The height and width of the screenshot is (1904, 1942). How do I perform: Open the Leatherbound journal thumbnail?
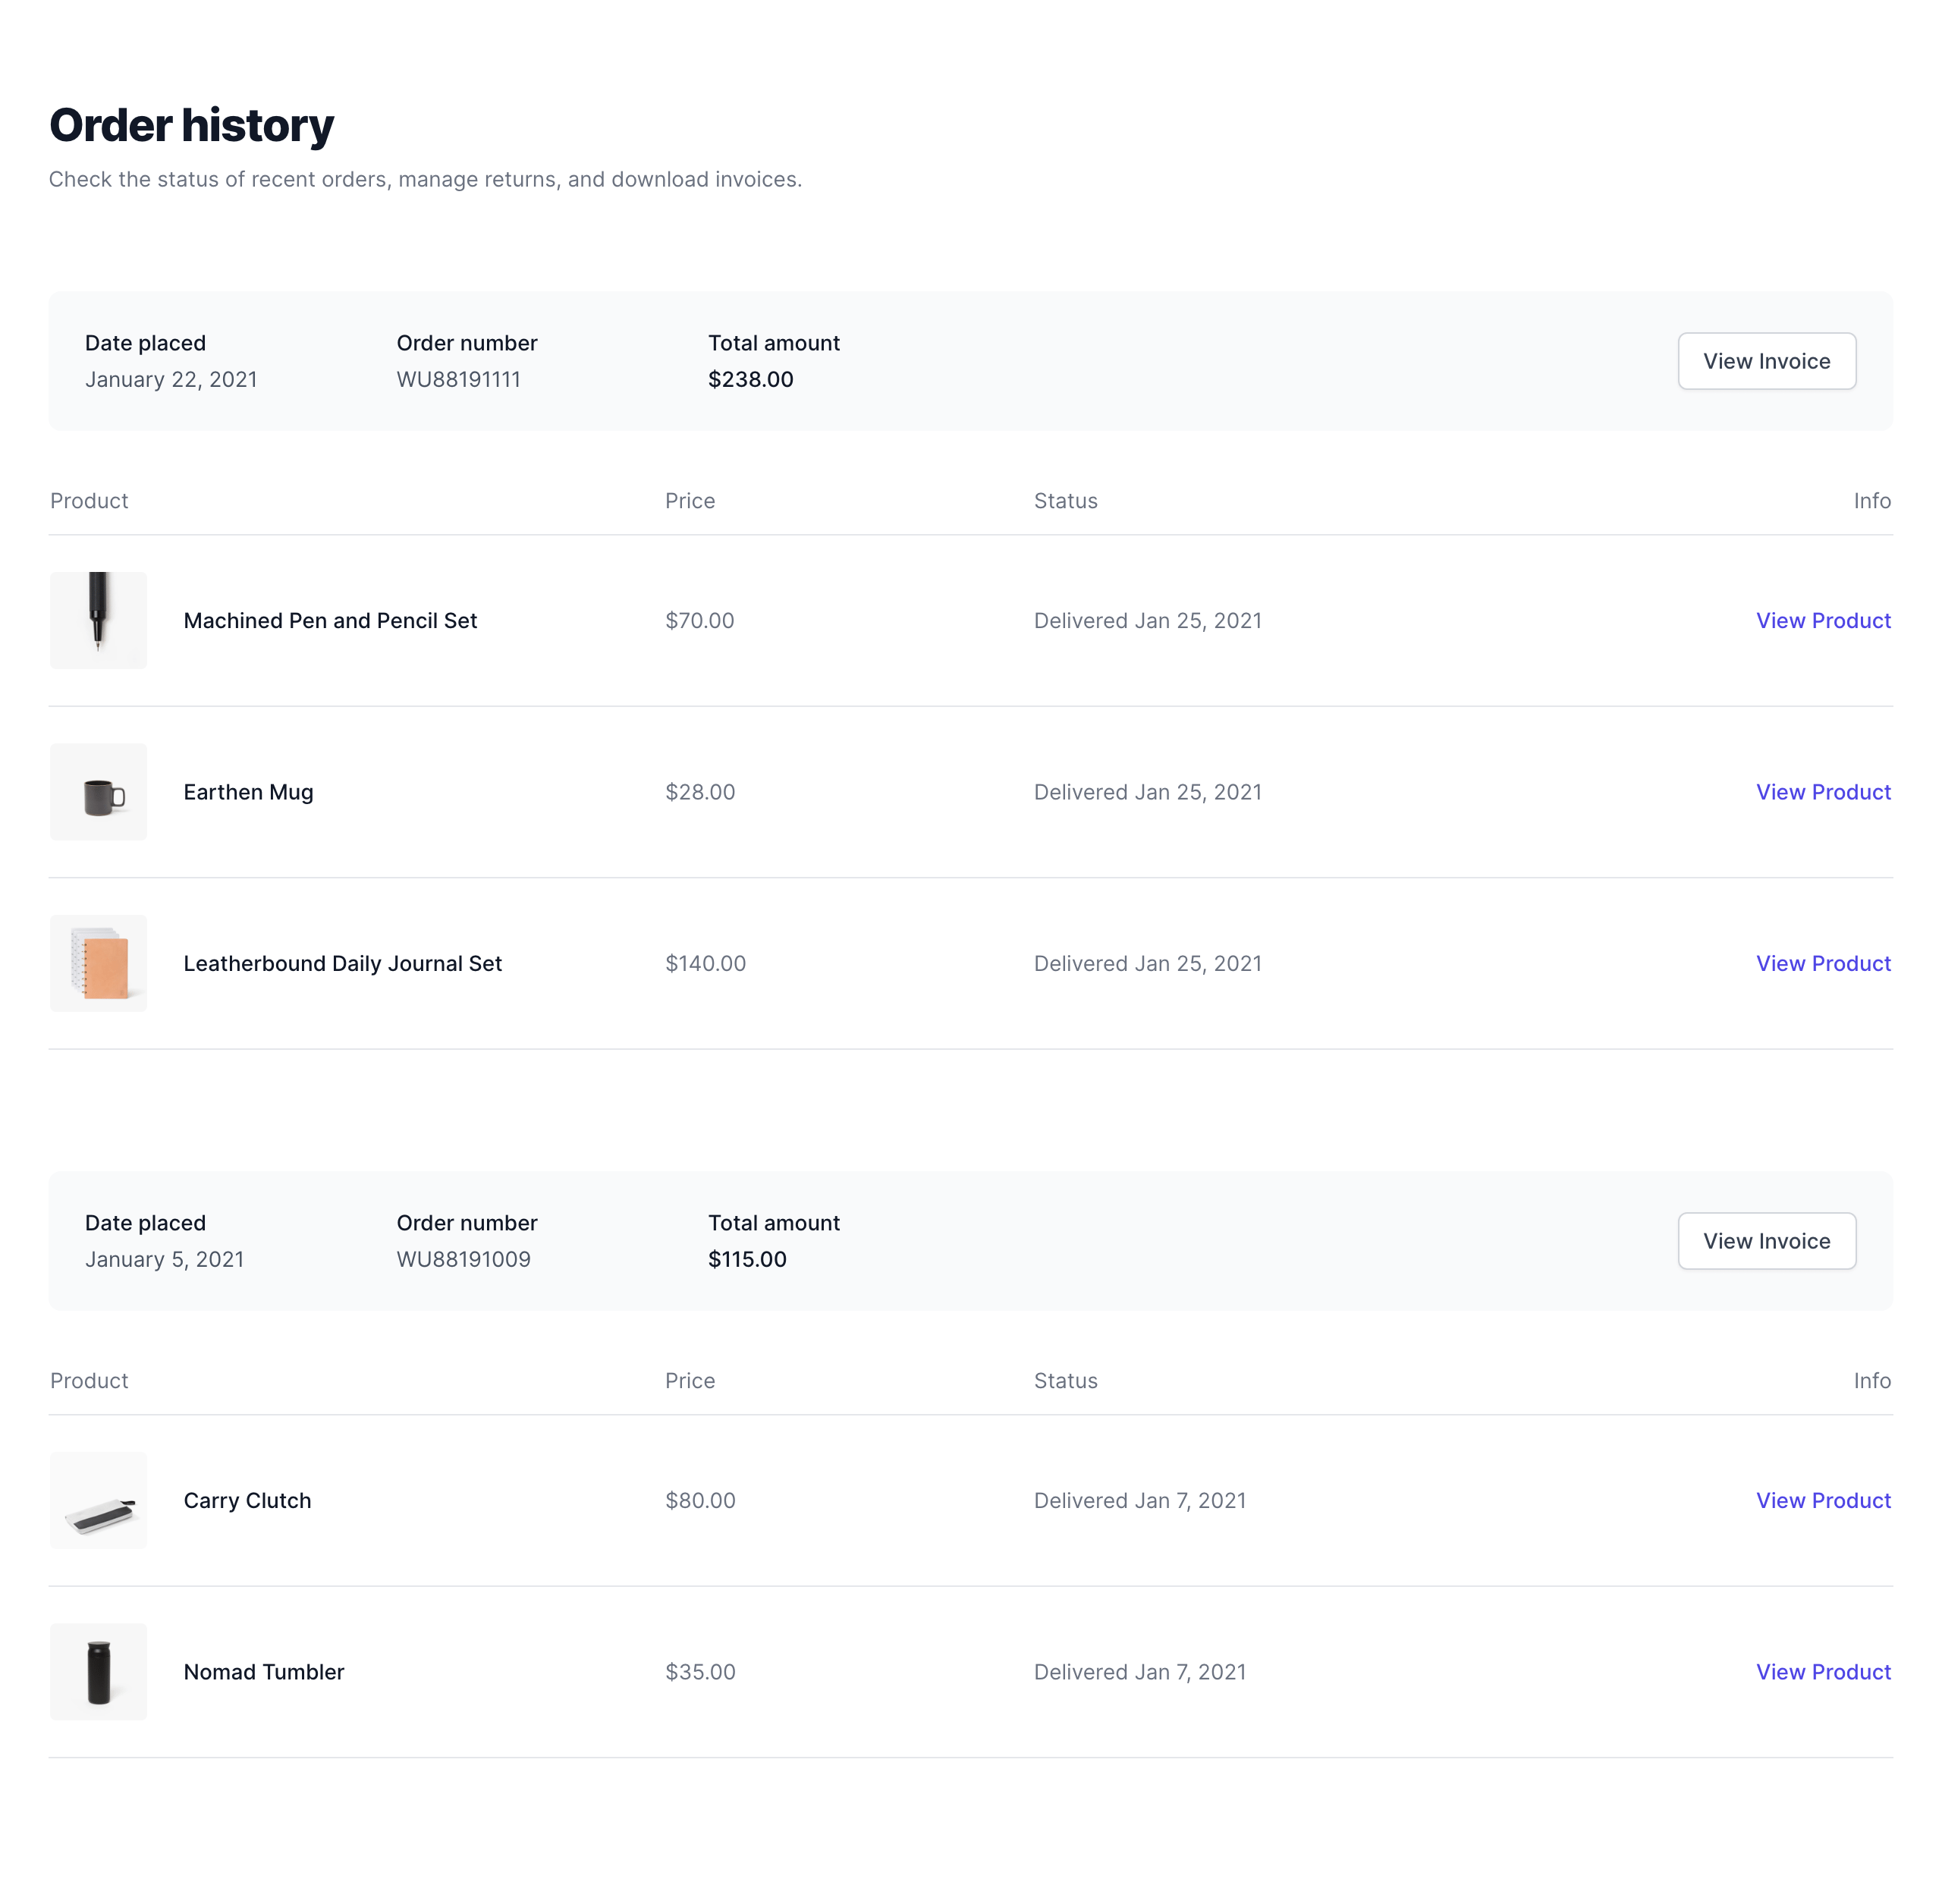point(98,963)
